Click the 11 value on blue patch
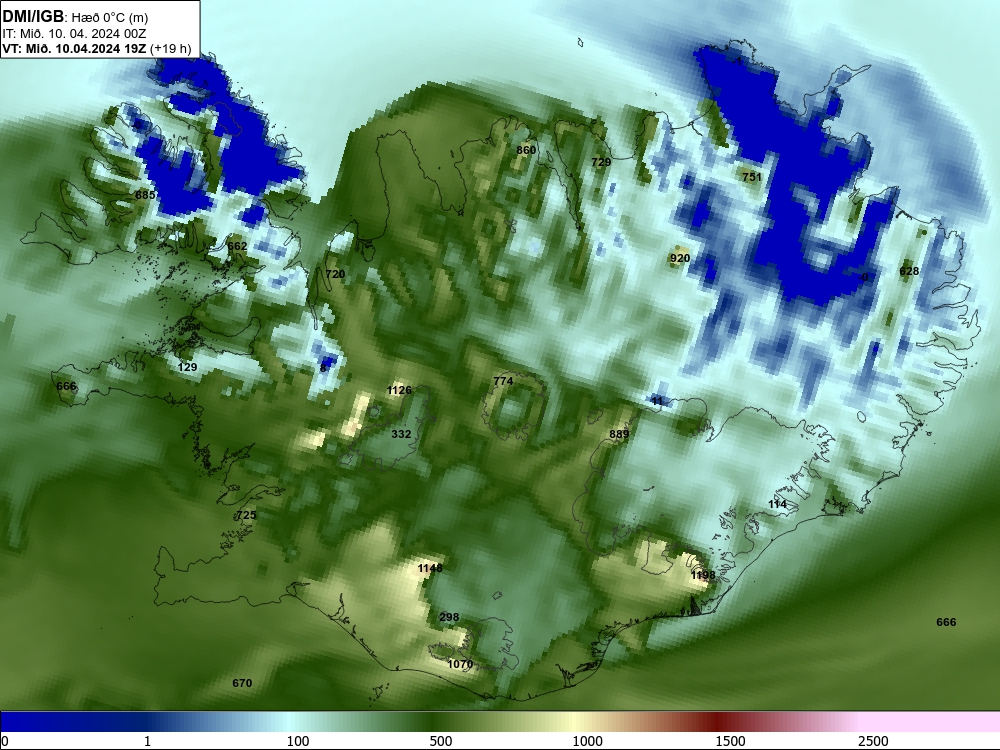 tap(658, 401)
